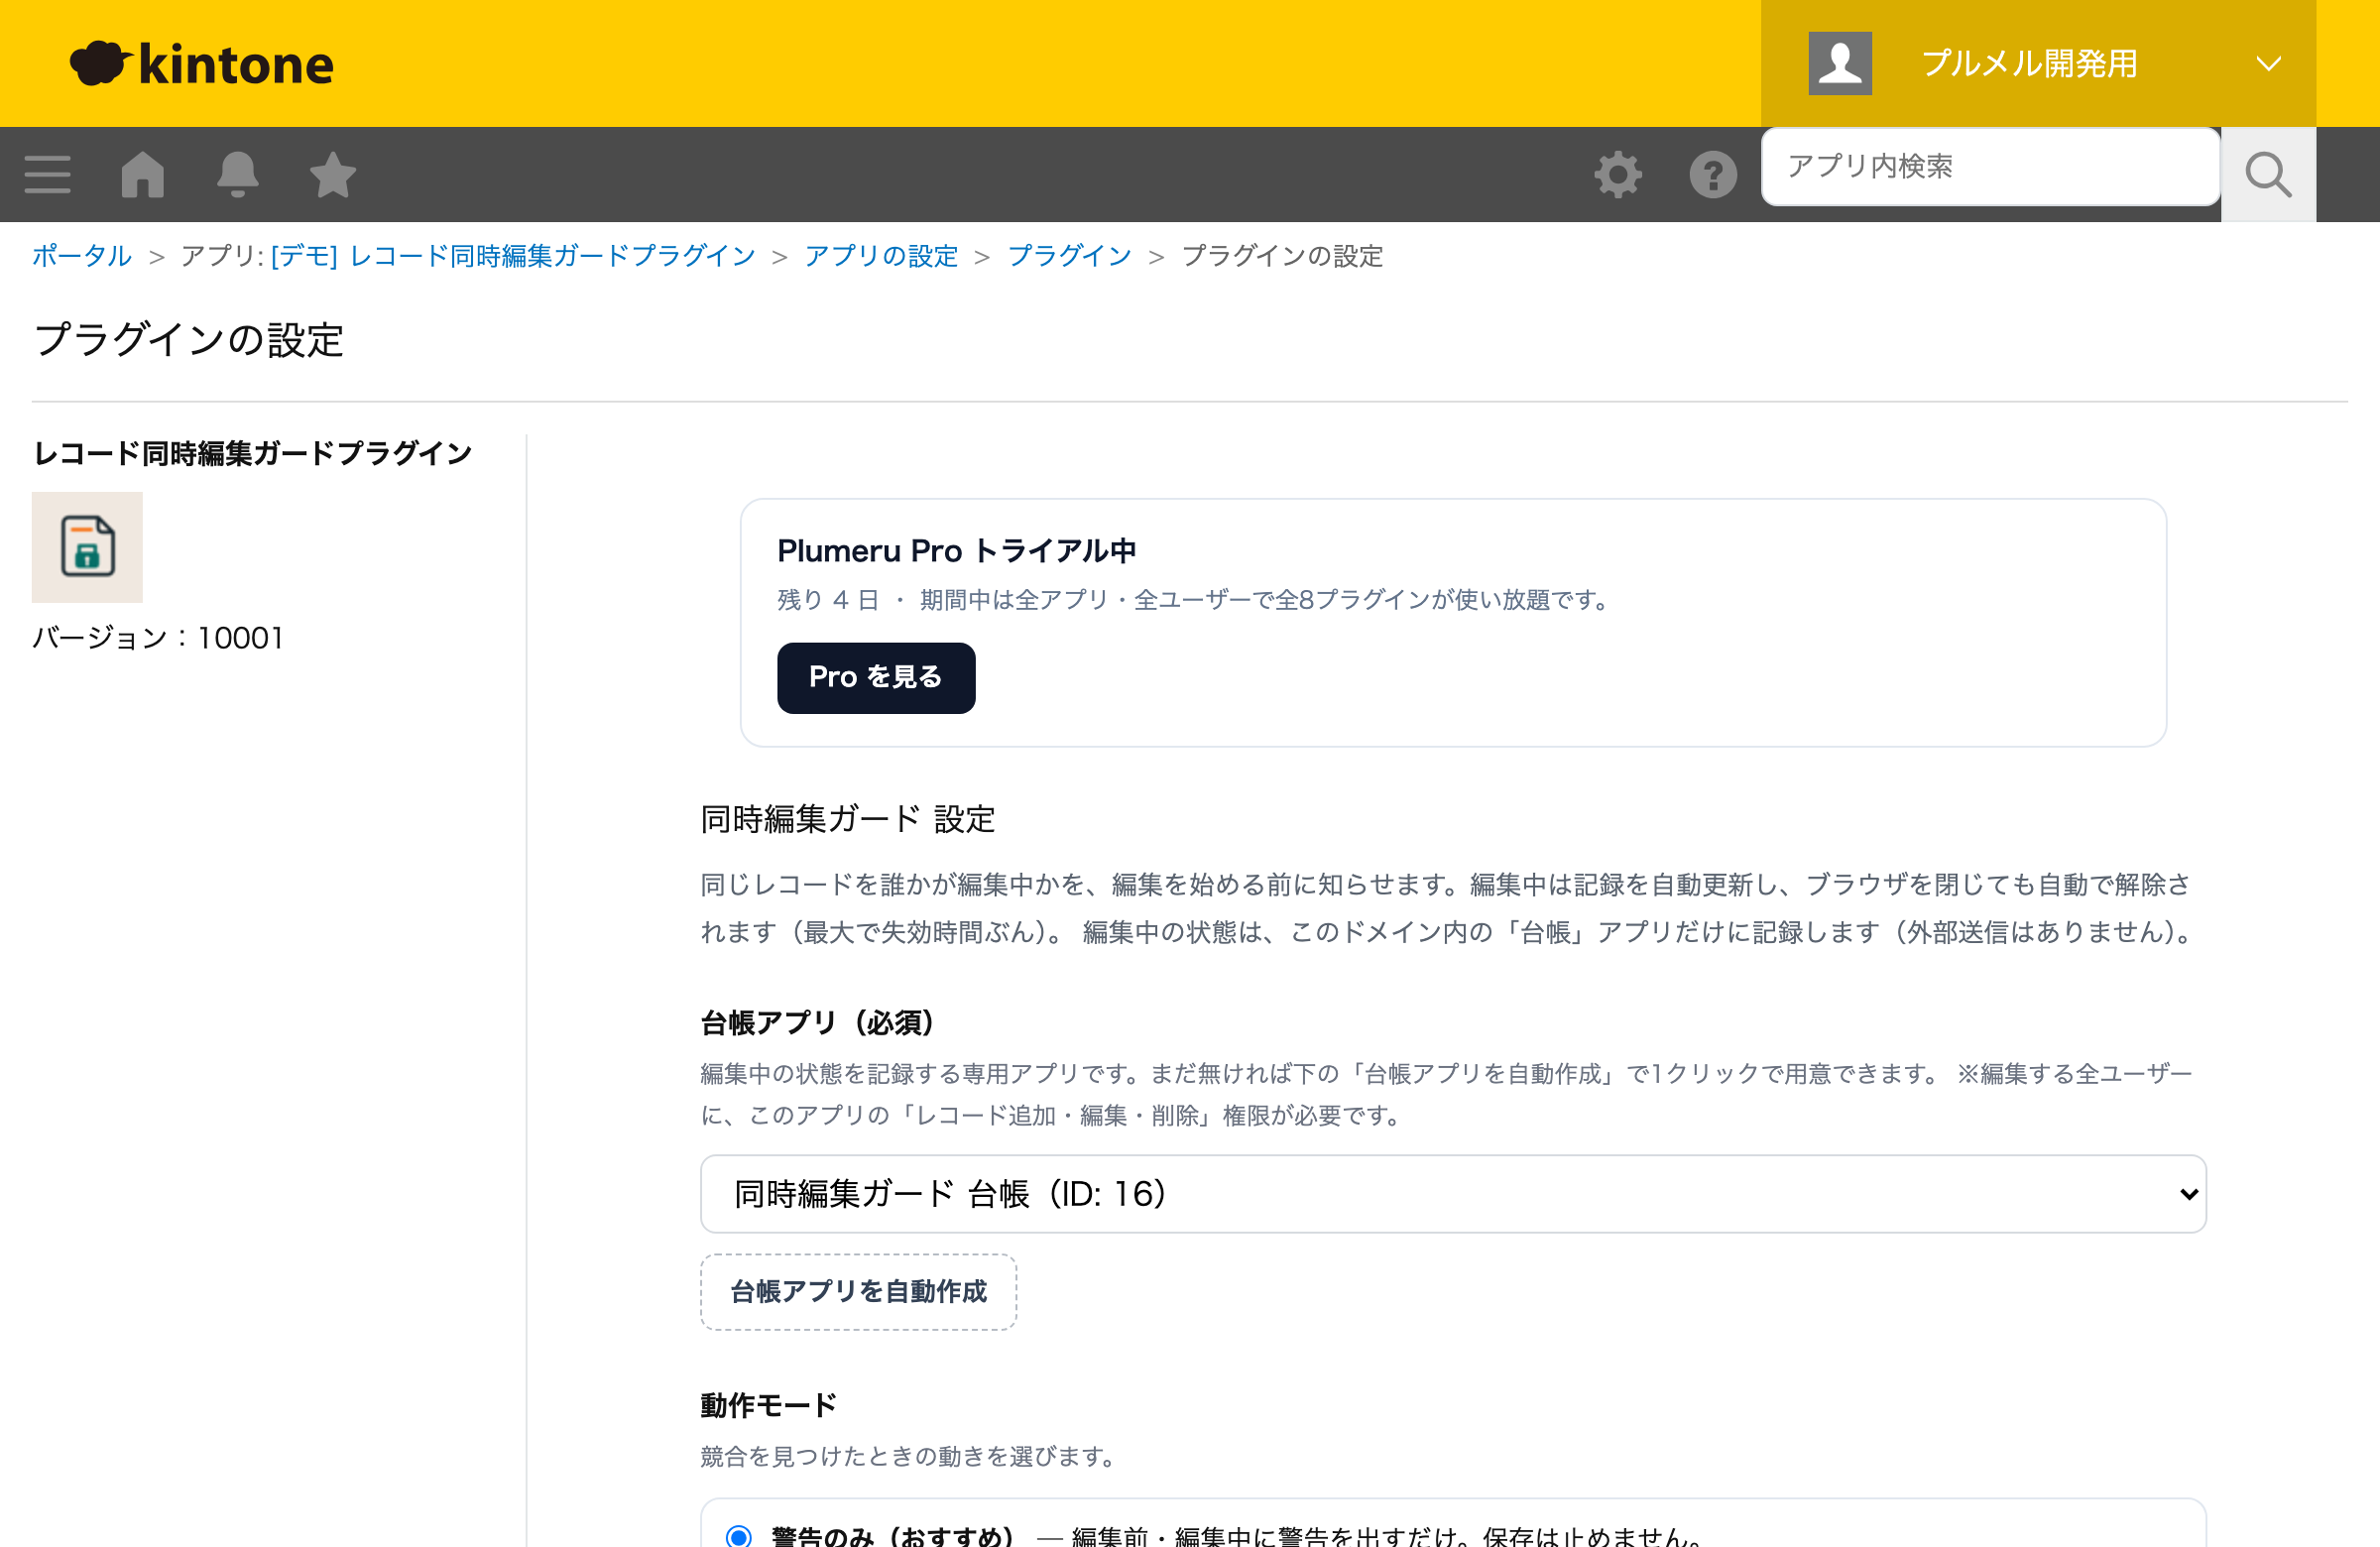Open the 台帳アプリ select dropdown
This screenshot has height=1547, width=2380.
pyautogui.click(x=1452, y=1193)
